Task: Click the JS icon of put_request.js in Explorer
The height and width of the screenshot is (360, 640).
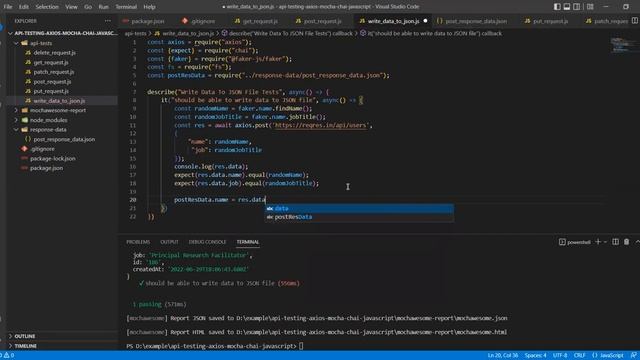Action: pos(28,91)
